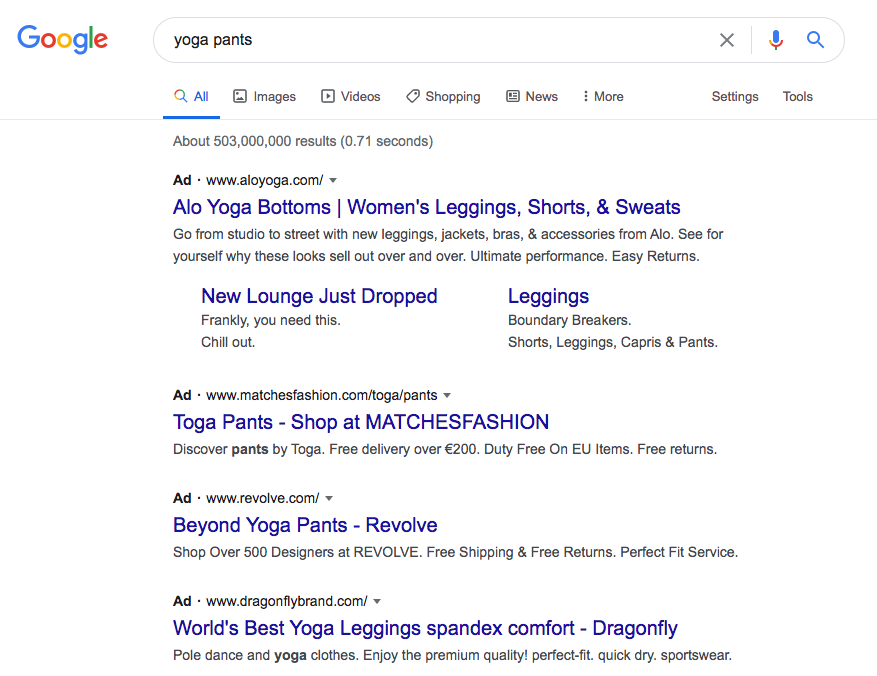Open World's Best Yoga Leggings Dragonfly link
This screenshot has width=877, height=676.
[425, 628]
